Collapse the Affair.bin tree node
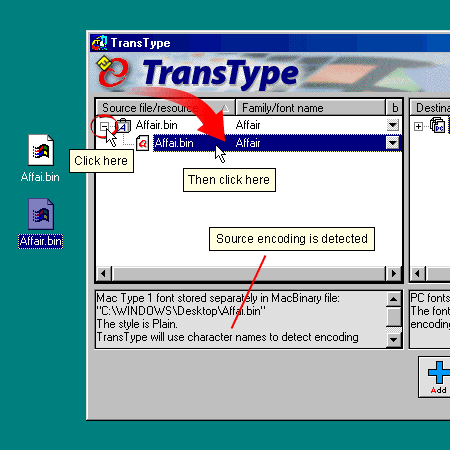This screenshot has width=450, height=450. (104, 126)
